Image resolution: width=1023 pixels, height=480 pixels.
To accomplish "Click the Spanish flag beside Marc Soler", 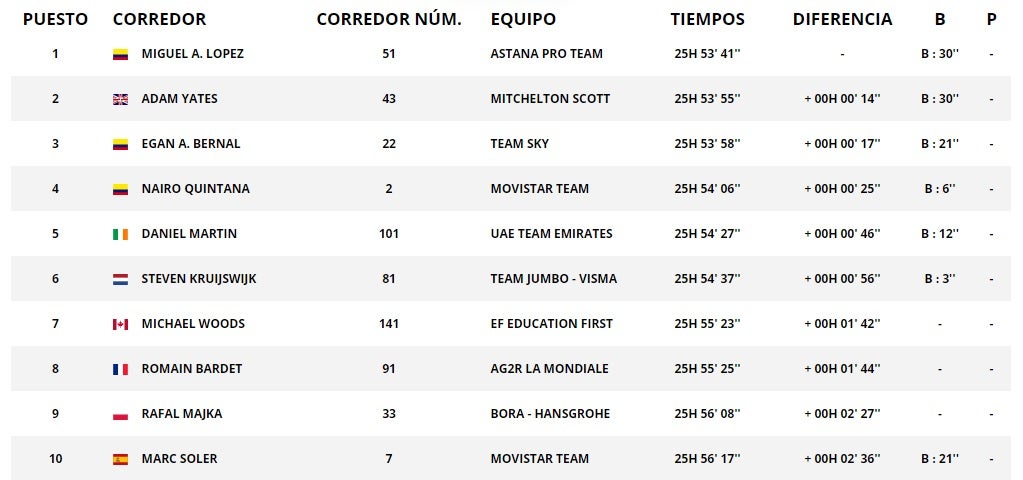I will 120,459.
